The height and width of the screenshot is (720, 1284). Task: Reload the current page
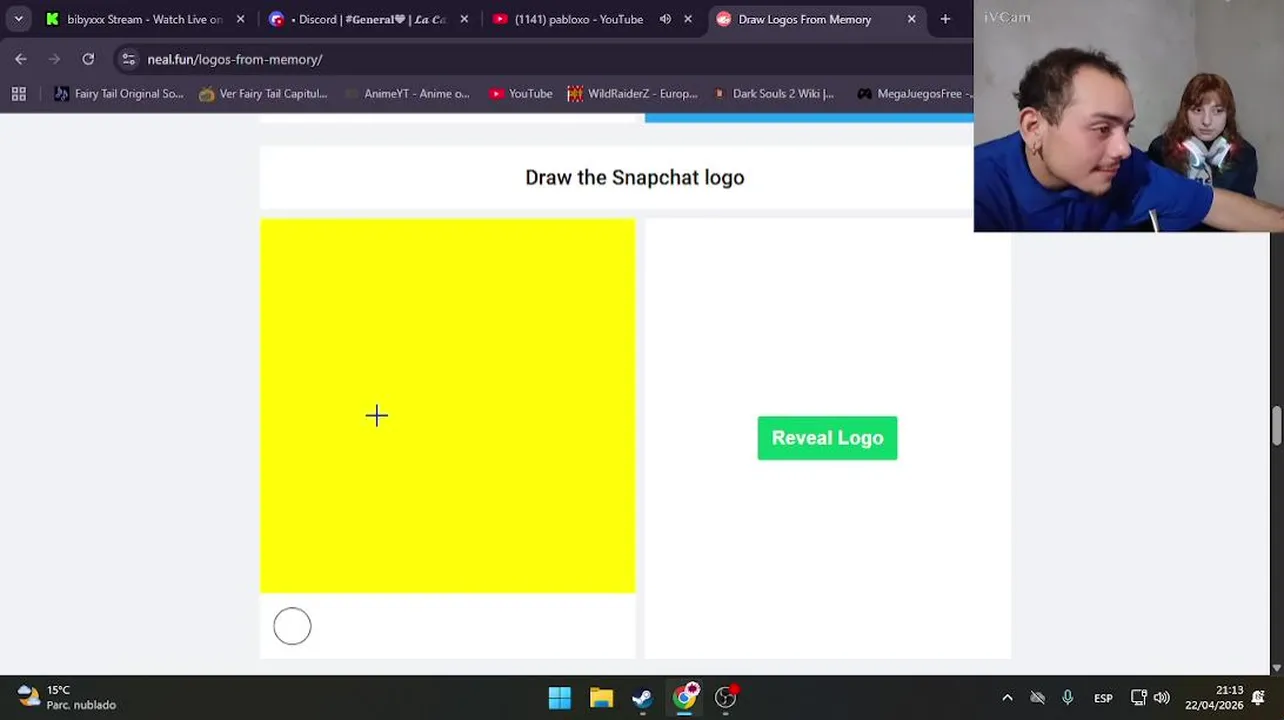(x=88, y=59)
